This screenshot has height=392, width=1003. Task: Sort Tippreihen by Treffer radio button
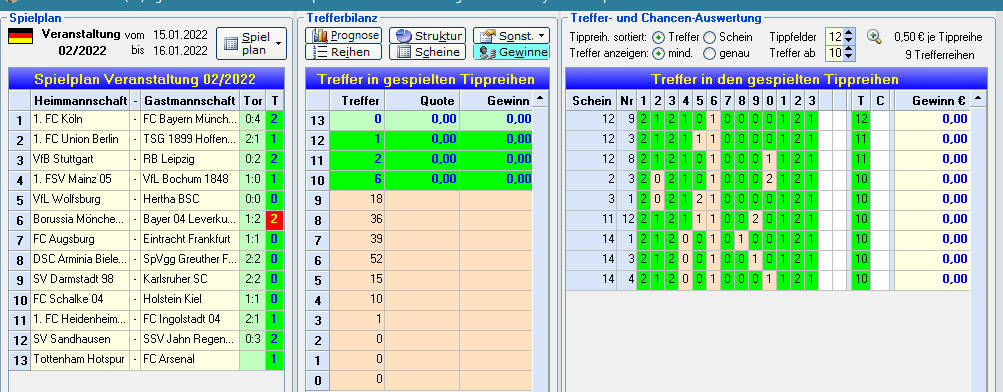coord(658,37)
